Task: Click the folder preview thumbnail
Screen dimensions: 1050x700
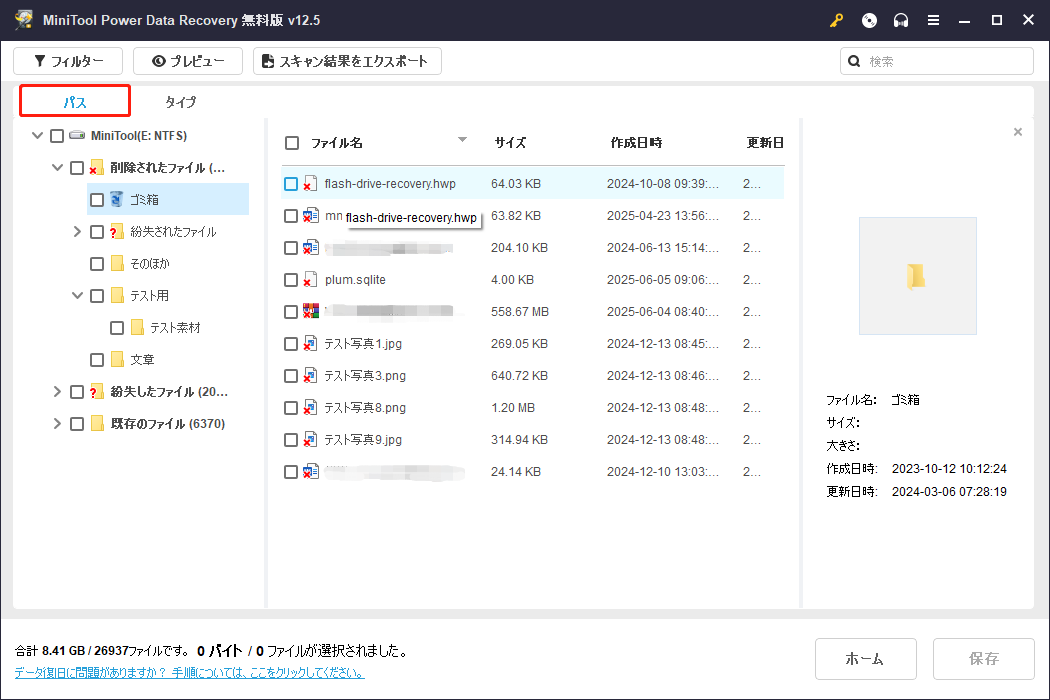Action: coord(917,275)
